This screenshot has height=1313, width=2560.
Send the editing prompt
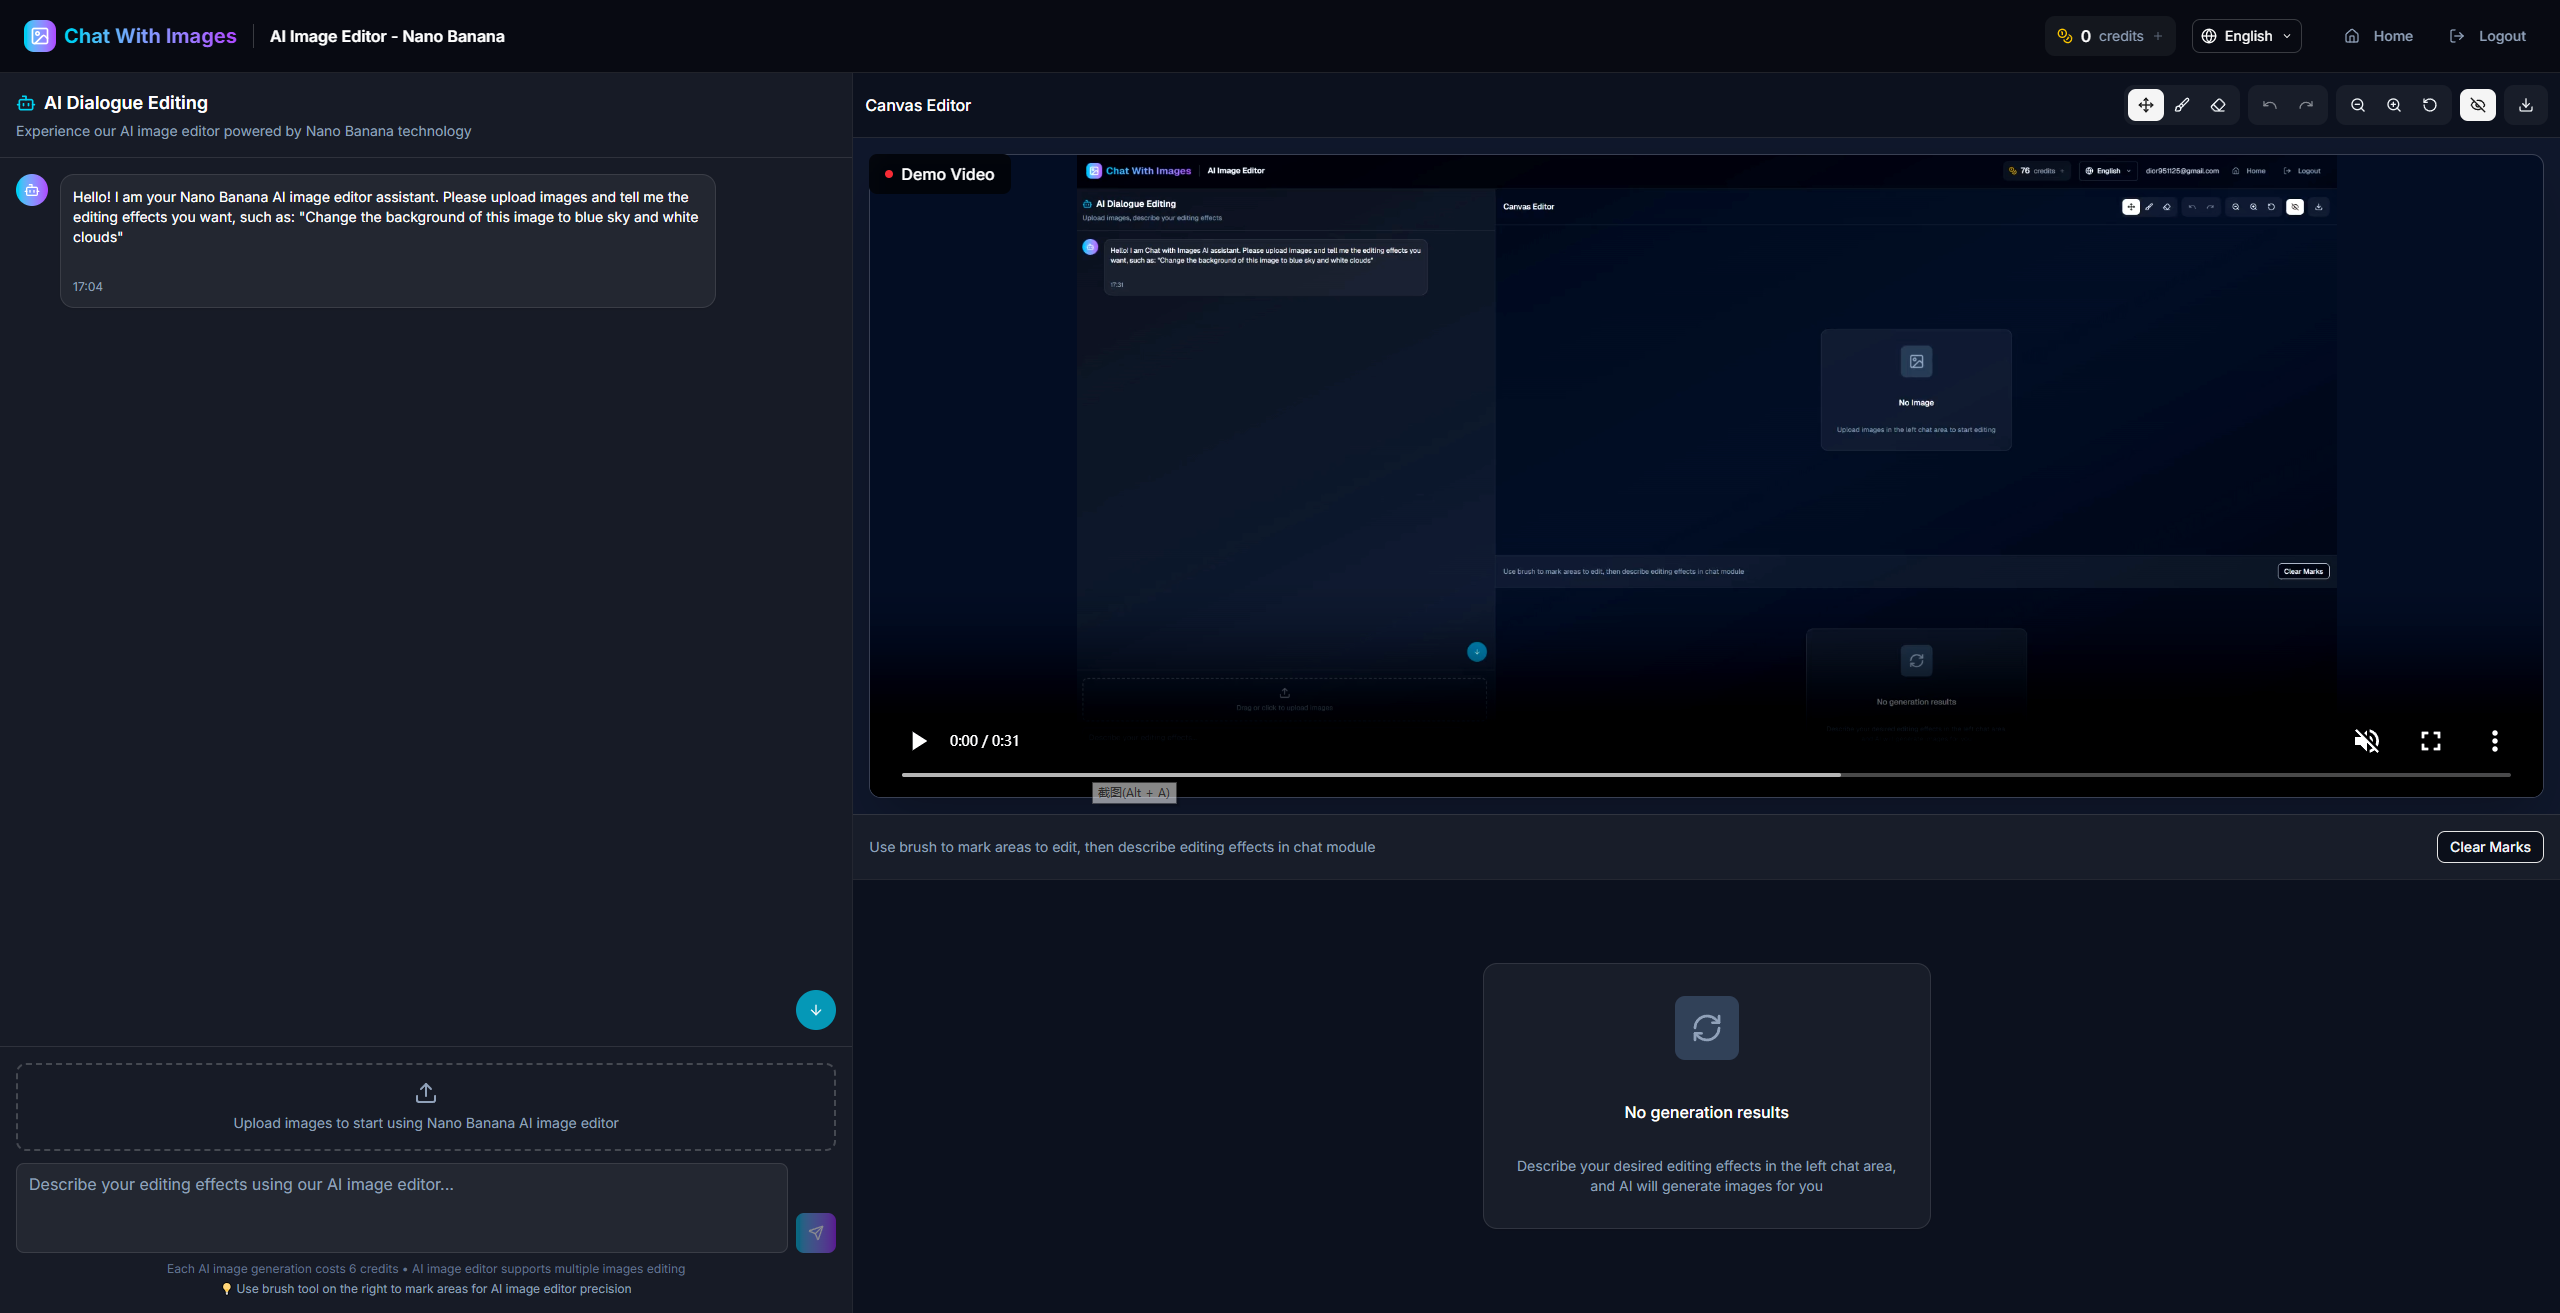coord(816,1233)
